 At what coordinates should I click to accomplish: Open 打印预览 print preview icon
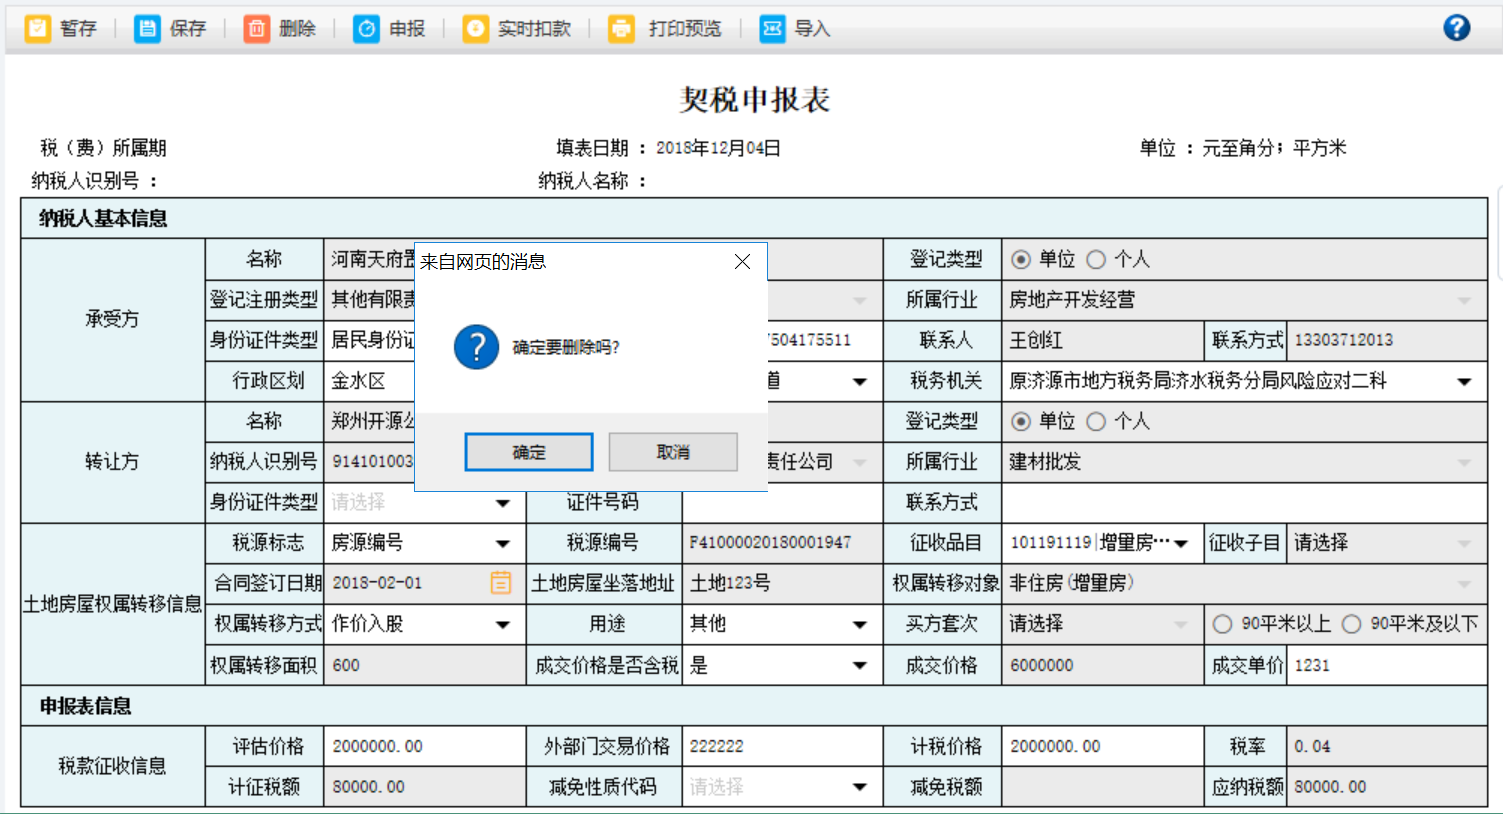622,29
